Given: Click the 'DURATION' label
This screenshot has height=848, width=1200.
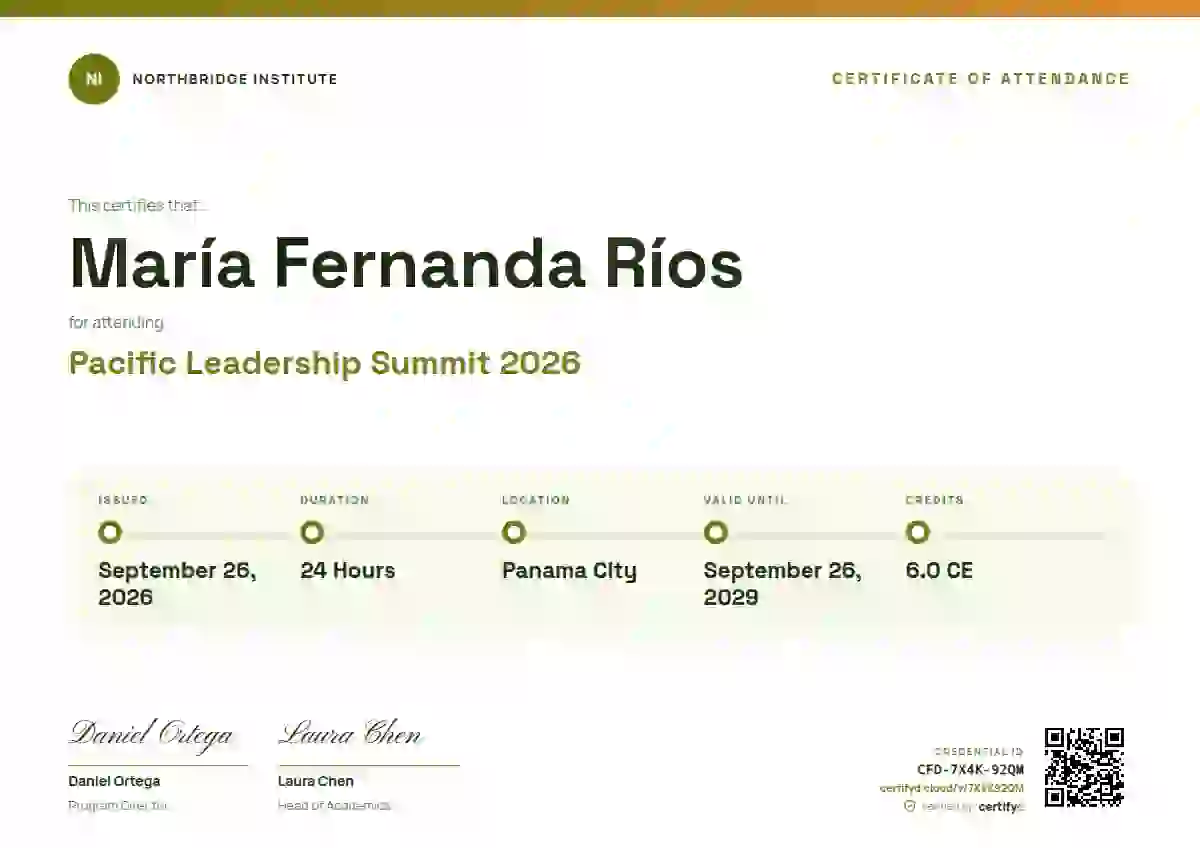Looking at the screenshot, I should (x=335, y=500).
